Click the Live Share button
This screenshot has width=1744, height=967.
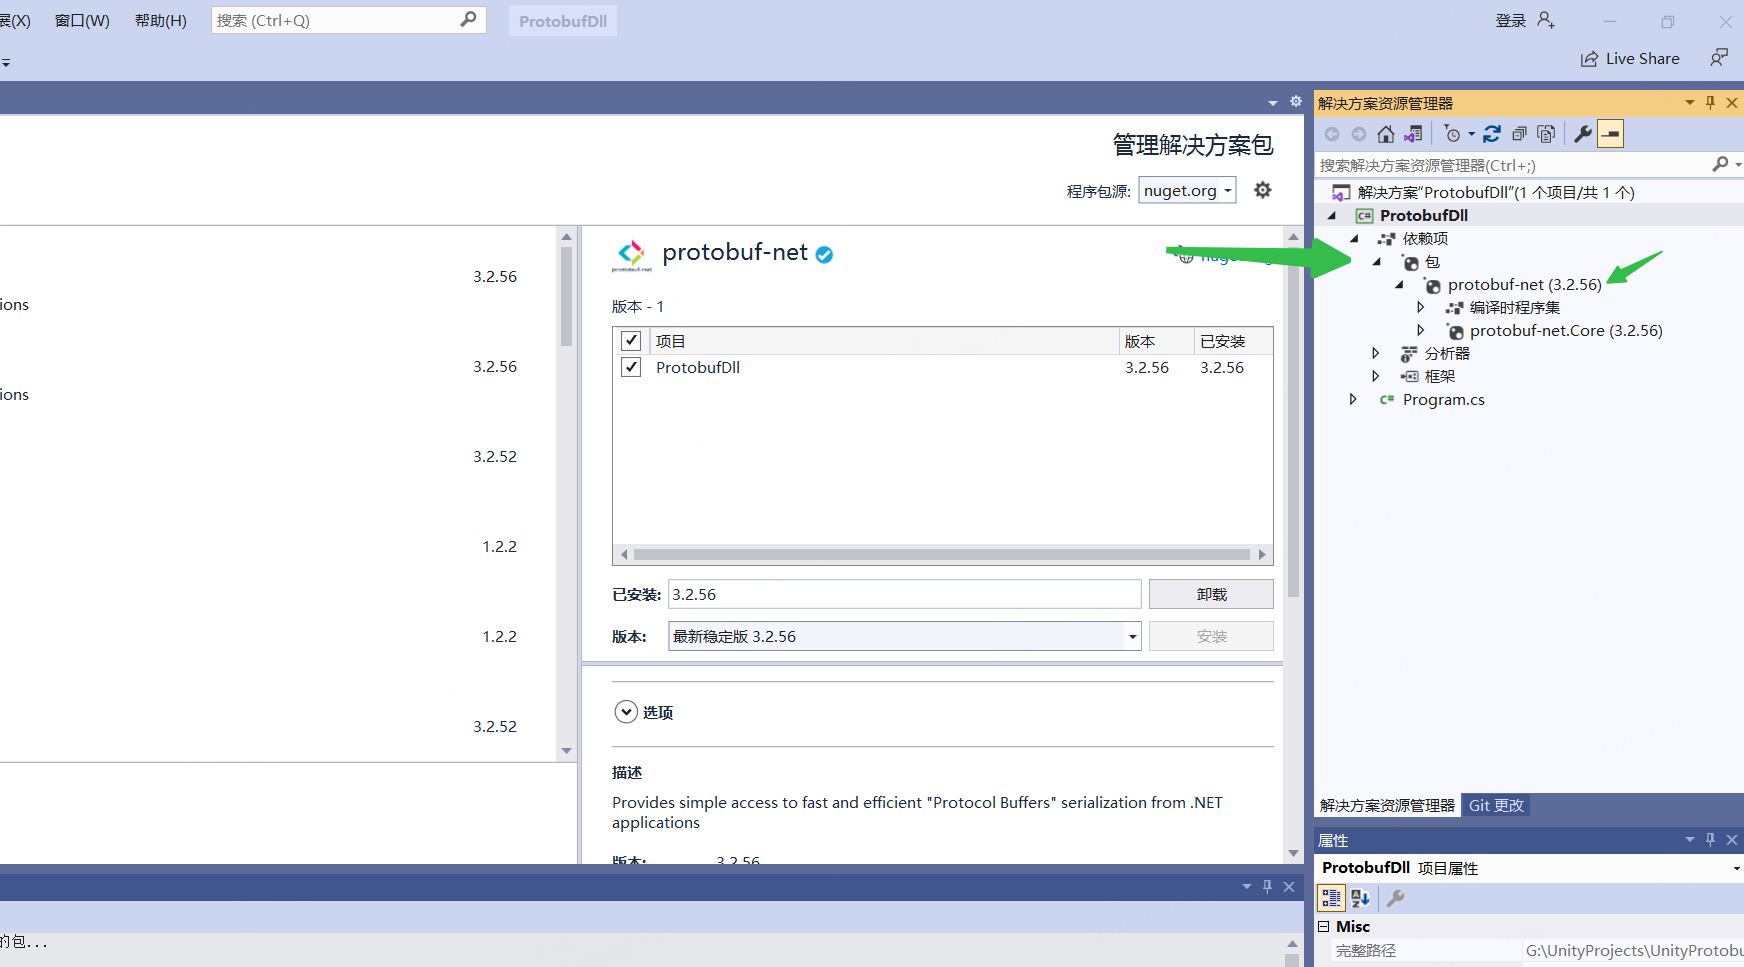1629,58
